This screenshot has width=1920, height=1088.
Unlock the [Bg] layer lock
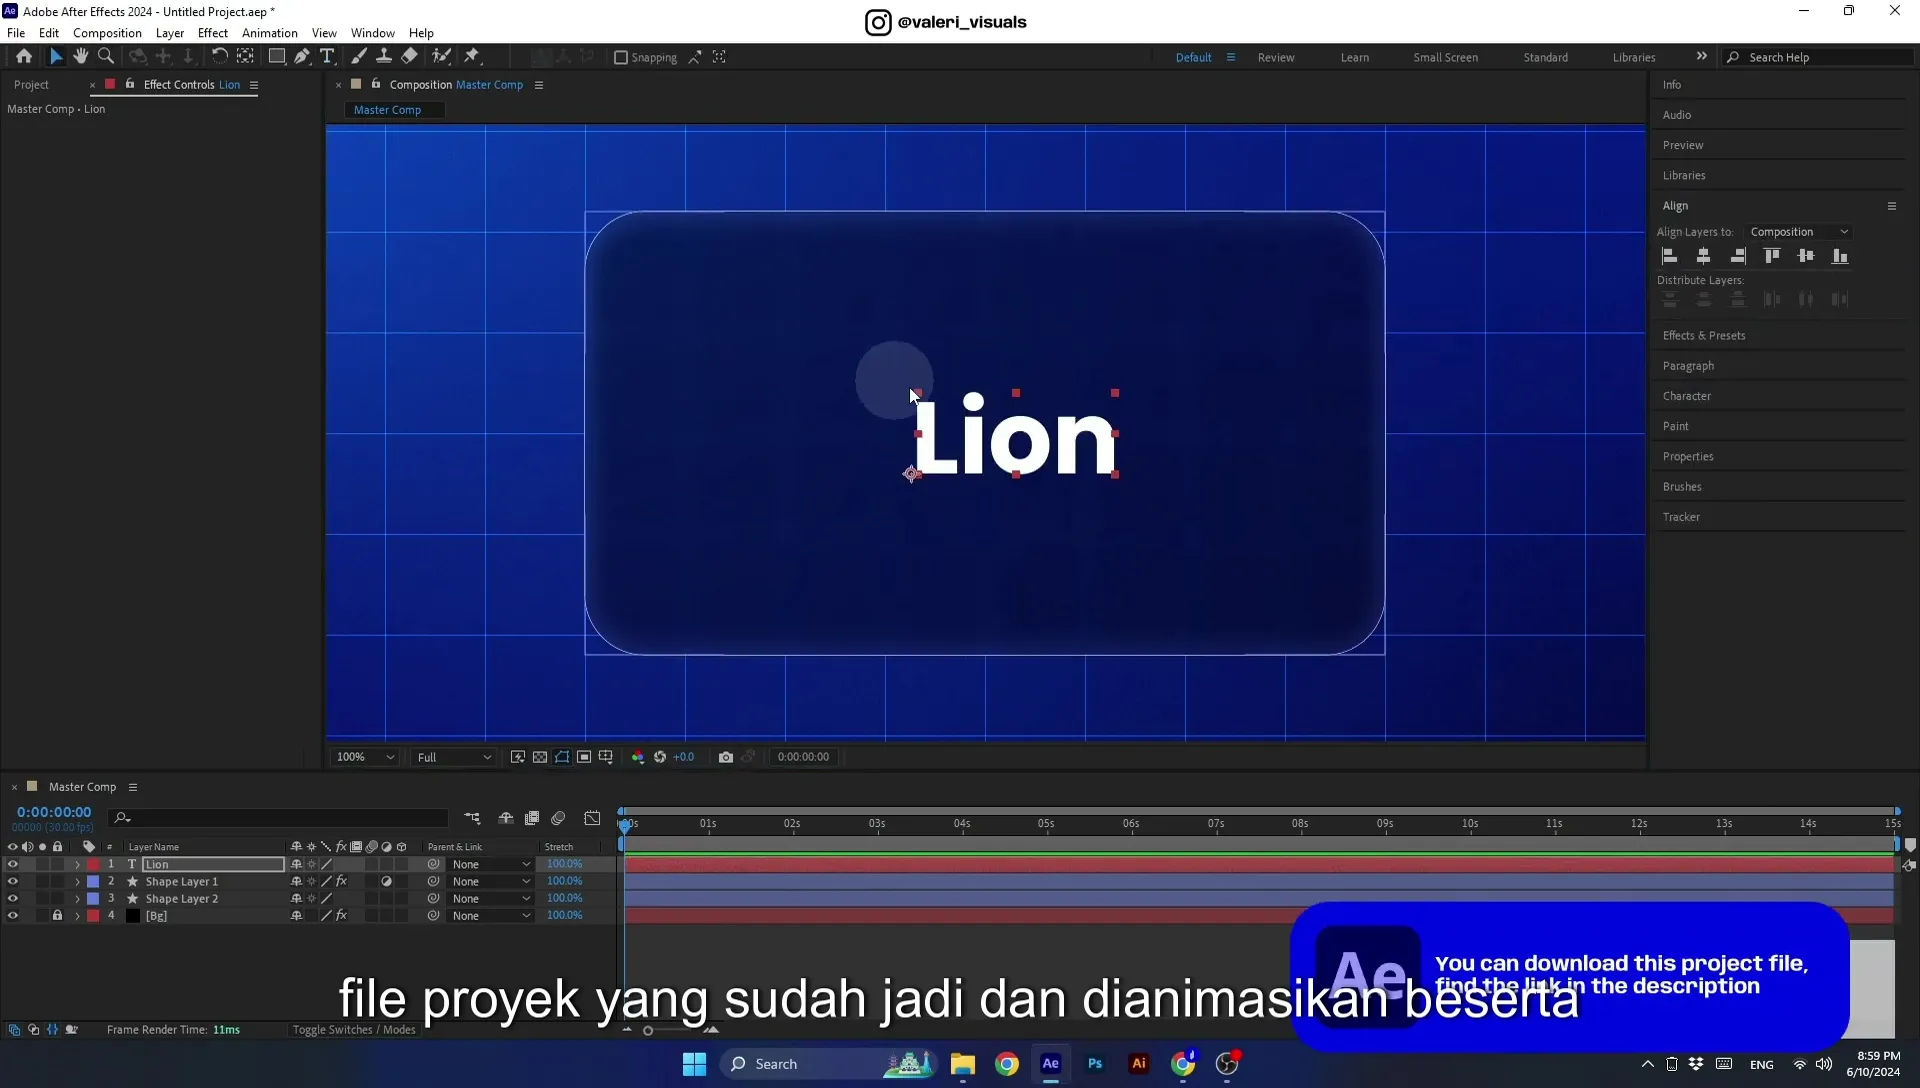(57, 916)
